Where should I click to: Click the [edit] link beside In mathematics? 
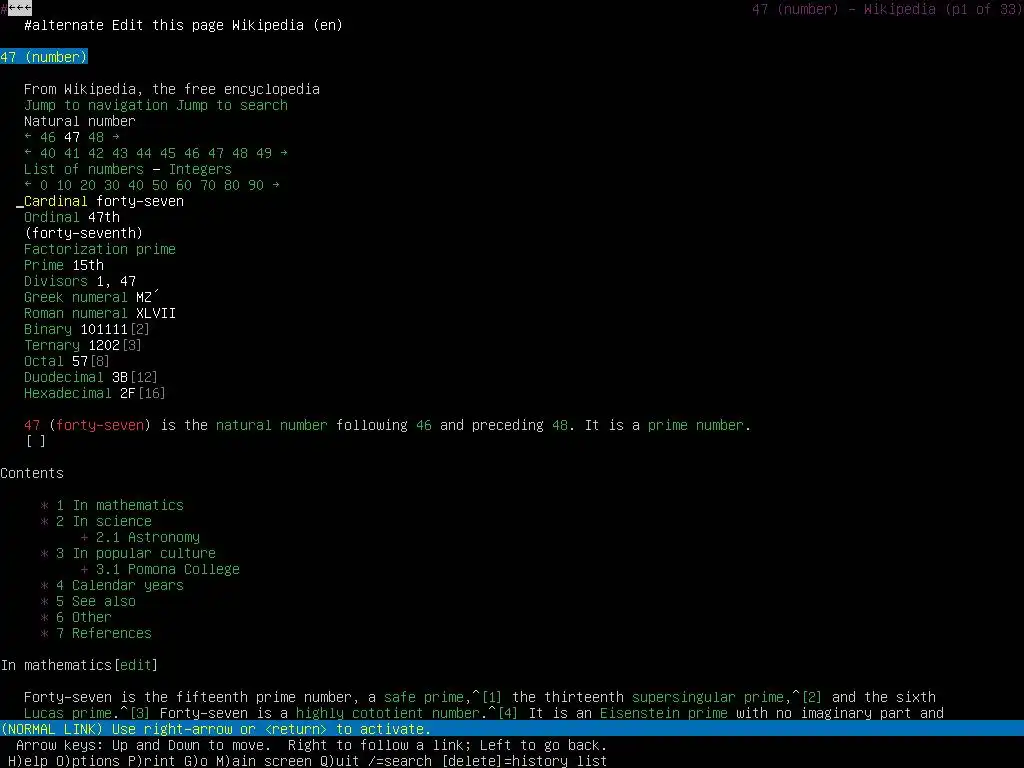[136, 665]
